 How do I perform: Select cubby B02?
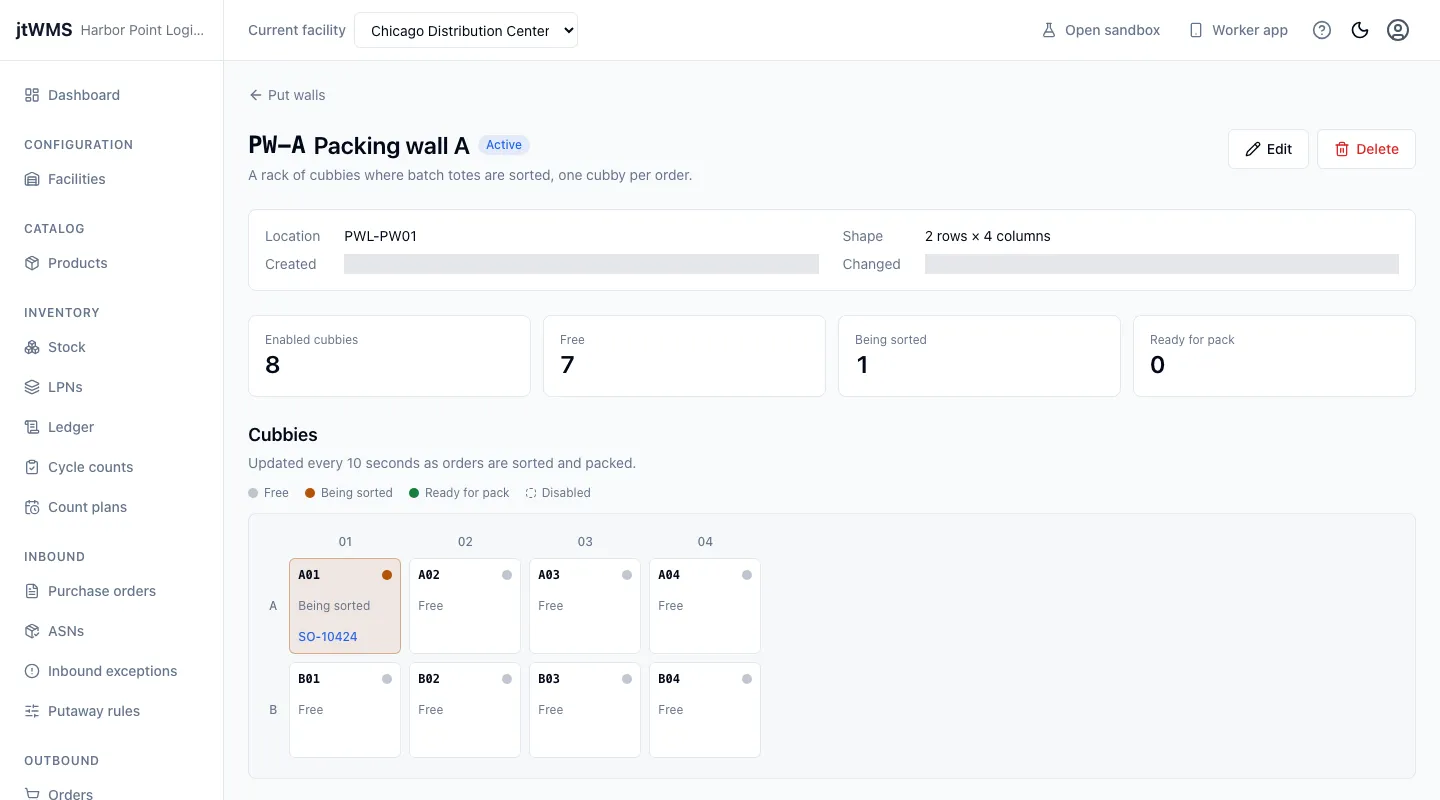(x=465, y=710)
